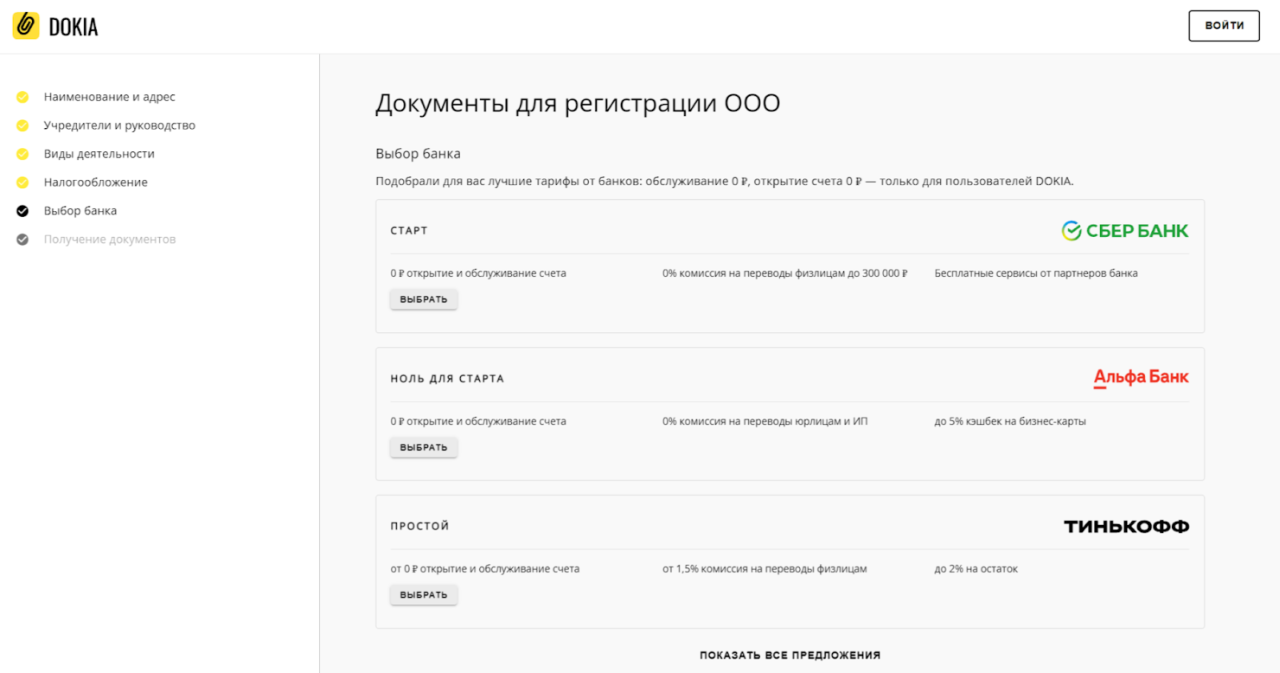The width and height of the screenshot is (1280, 673).
Task: Click the Выбор банка section subheading
Action: coord(418,154)
